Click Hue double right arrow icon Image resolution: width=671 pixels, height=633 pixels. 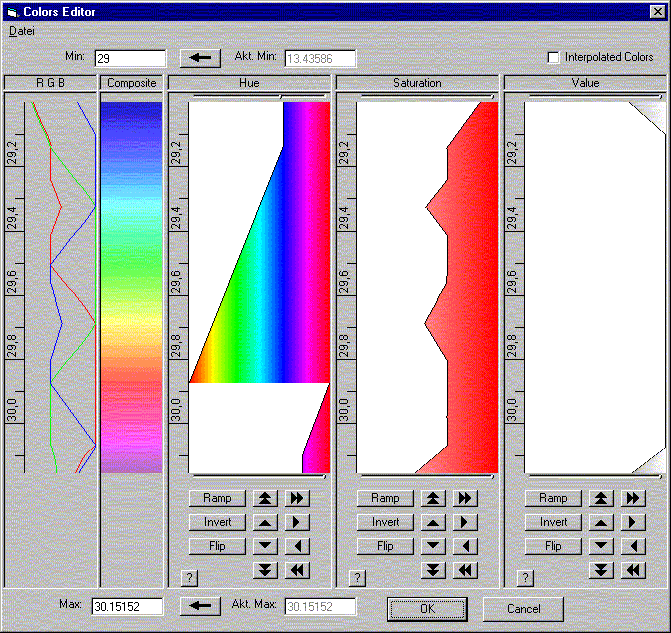(x=297, y=498)
